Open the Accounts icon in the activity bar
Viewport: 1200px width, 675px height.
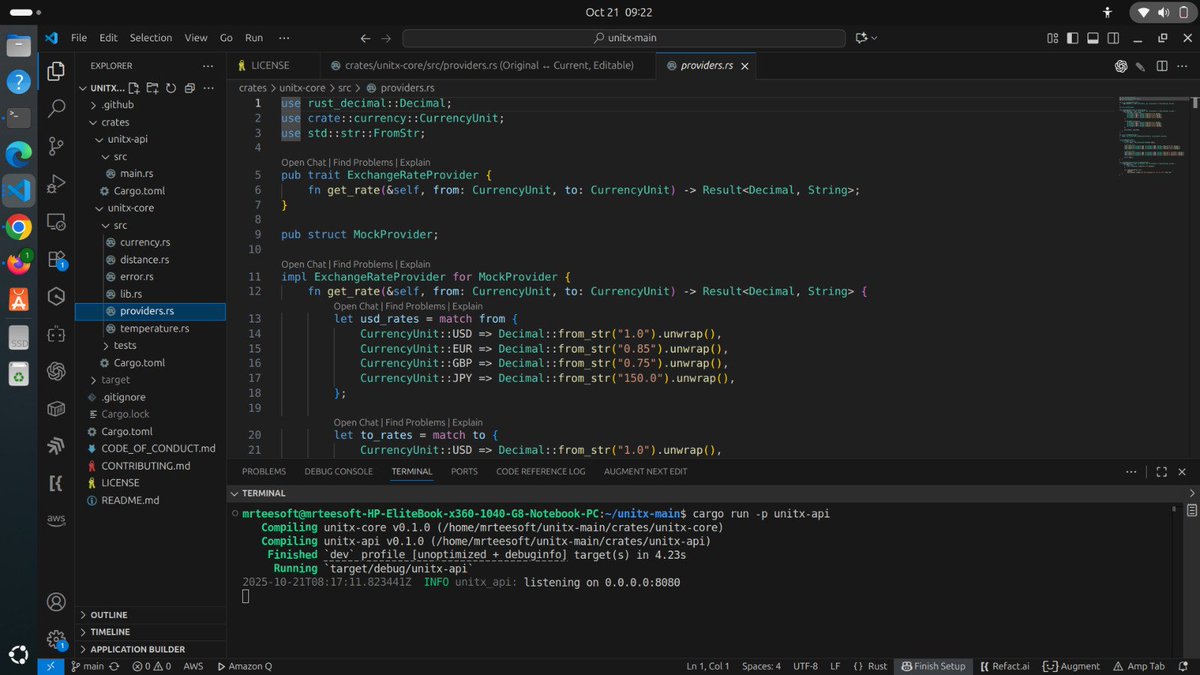click(x=56, y=602)
